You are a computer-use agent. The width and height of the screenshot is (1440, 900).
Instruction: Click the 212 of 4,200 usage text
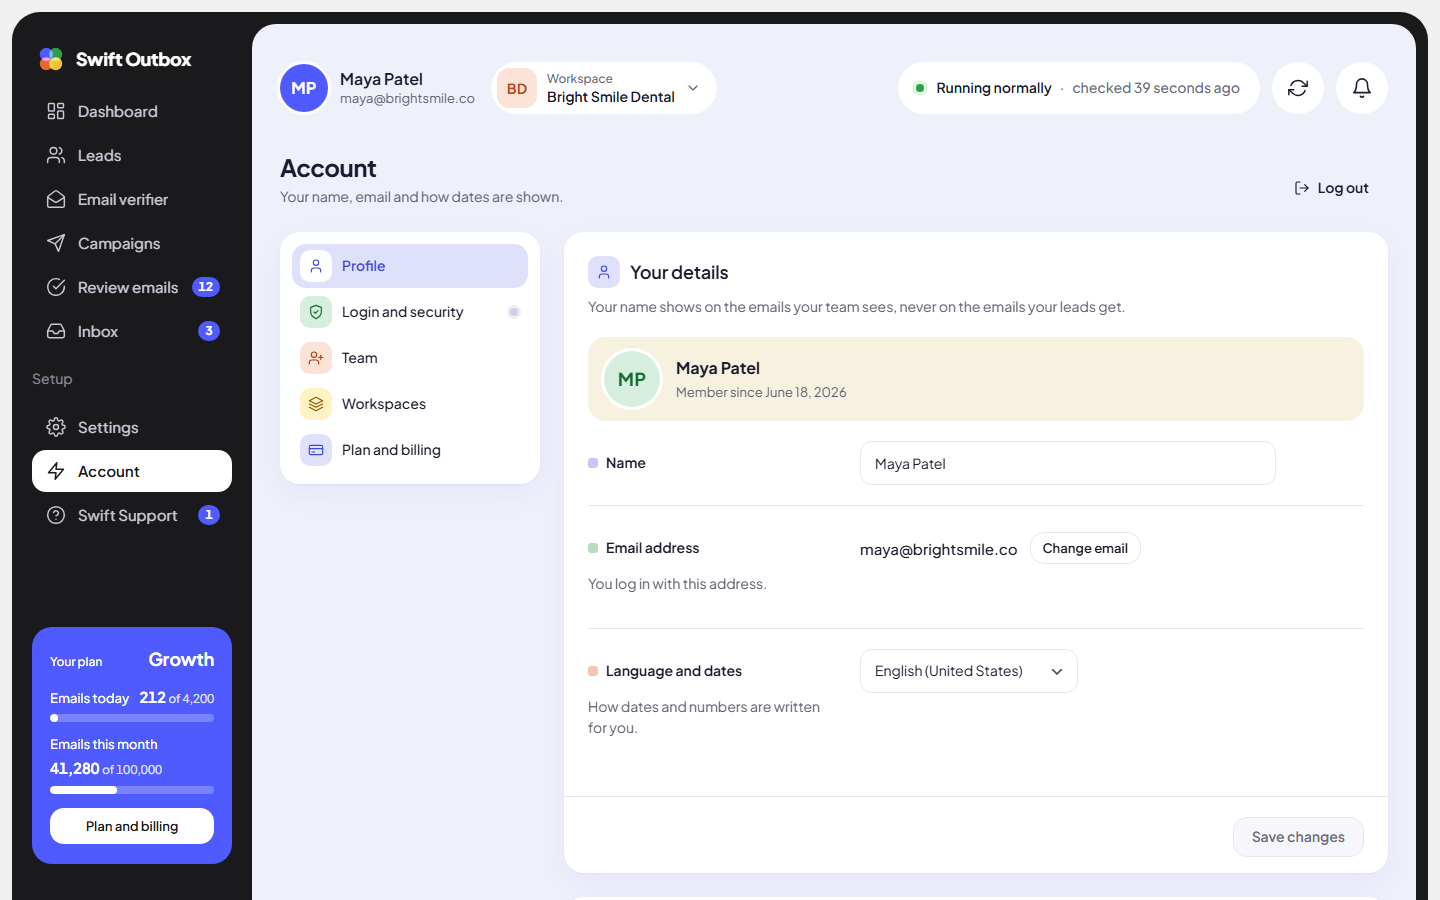[177, 698]
